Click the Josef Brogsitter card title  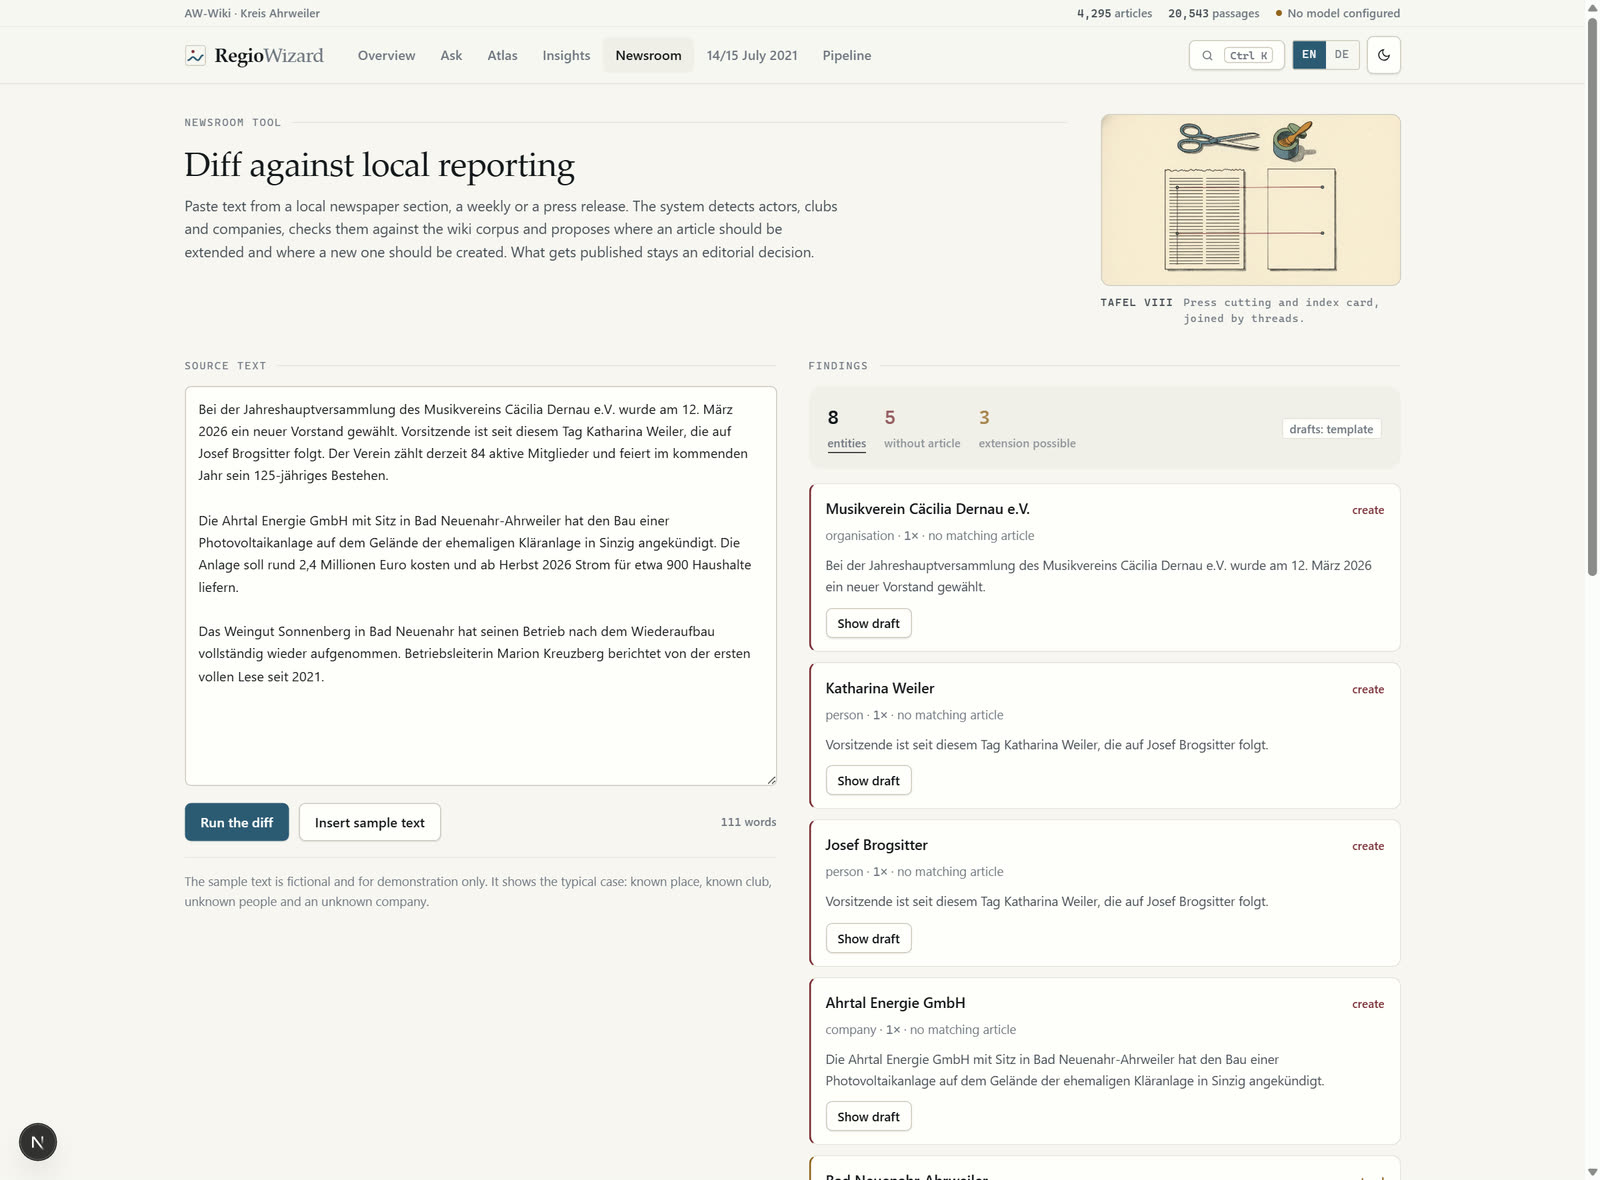[876, 845]
